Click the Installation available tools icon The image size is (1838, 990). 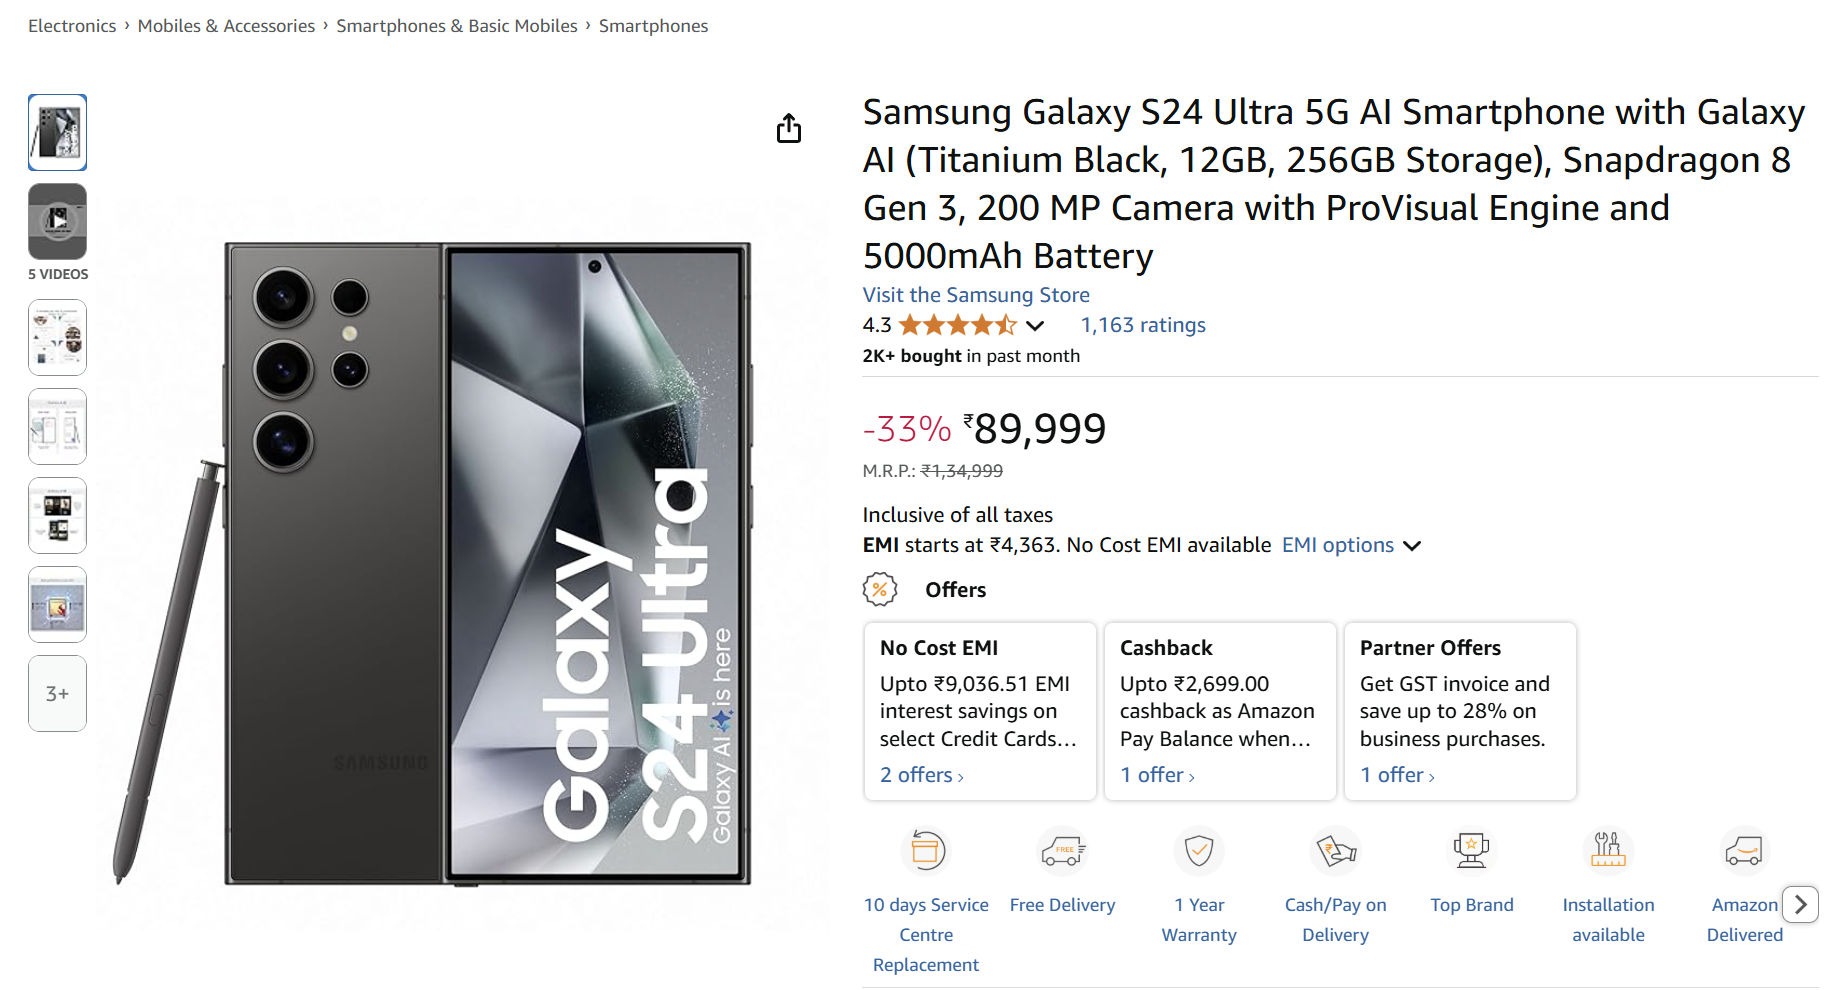(x=1608, y=851)
